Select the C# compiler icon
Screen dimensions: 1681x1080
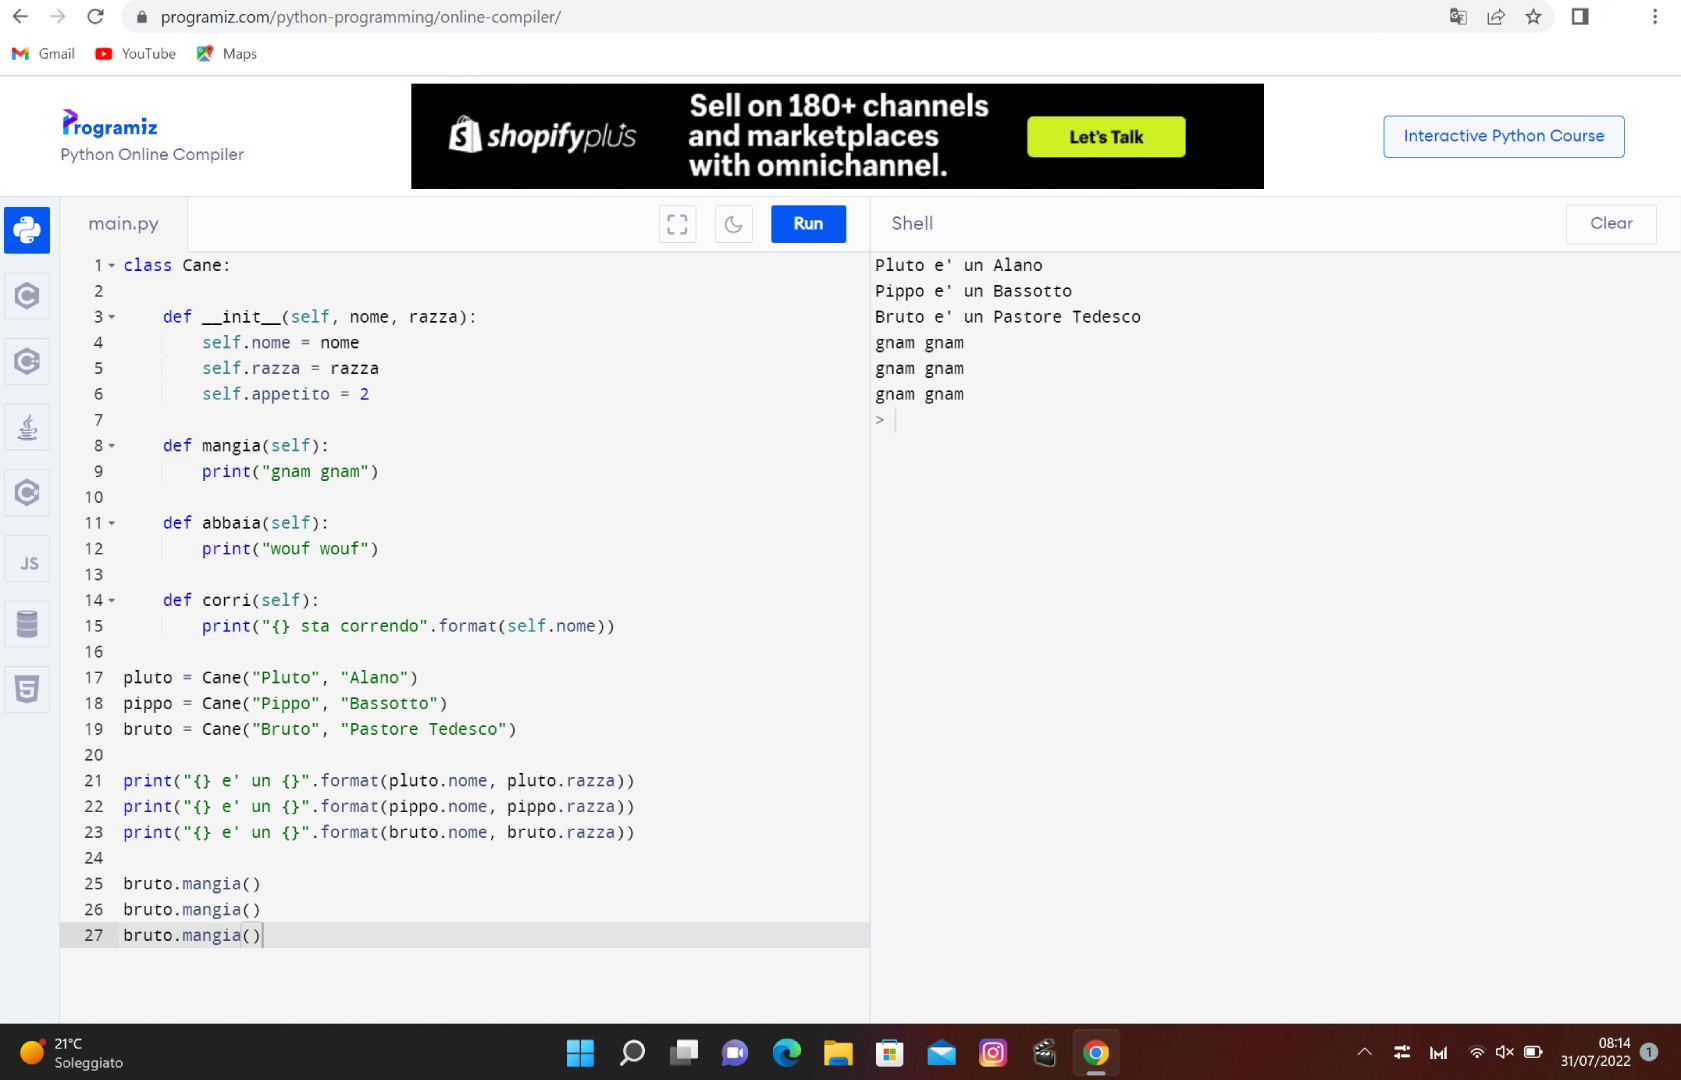(x=27, y=493)
